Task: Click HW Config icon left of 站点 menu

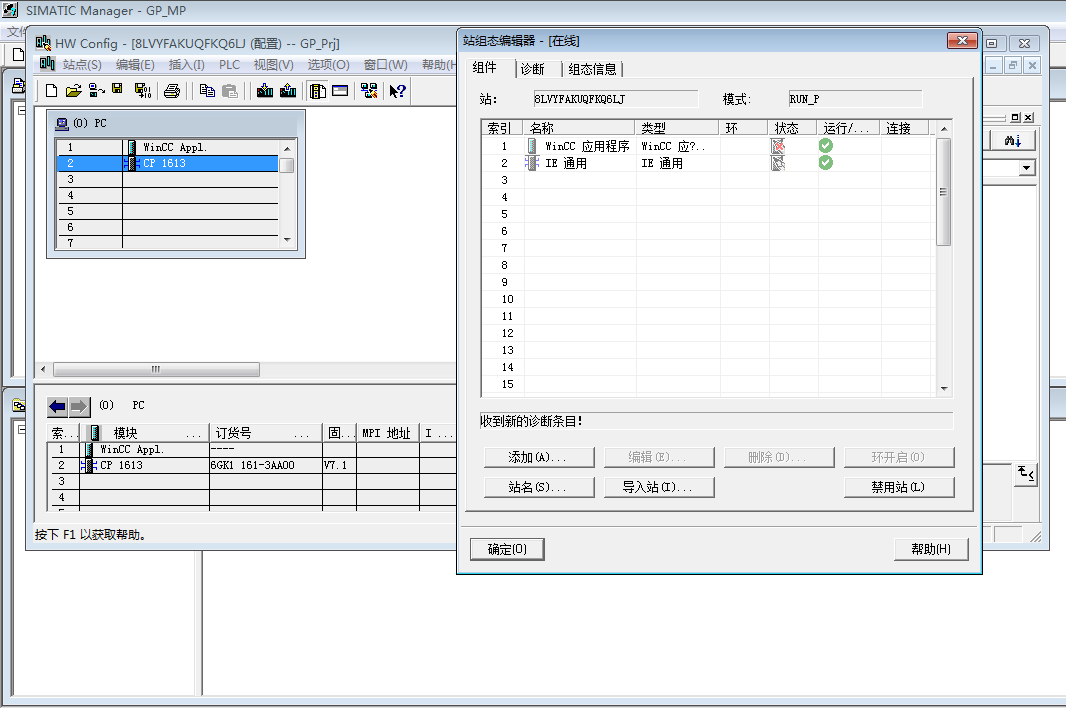Action: pyautogui.click(x=47, y=64)
